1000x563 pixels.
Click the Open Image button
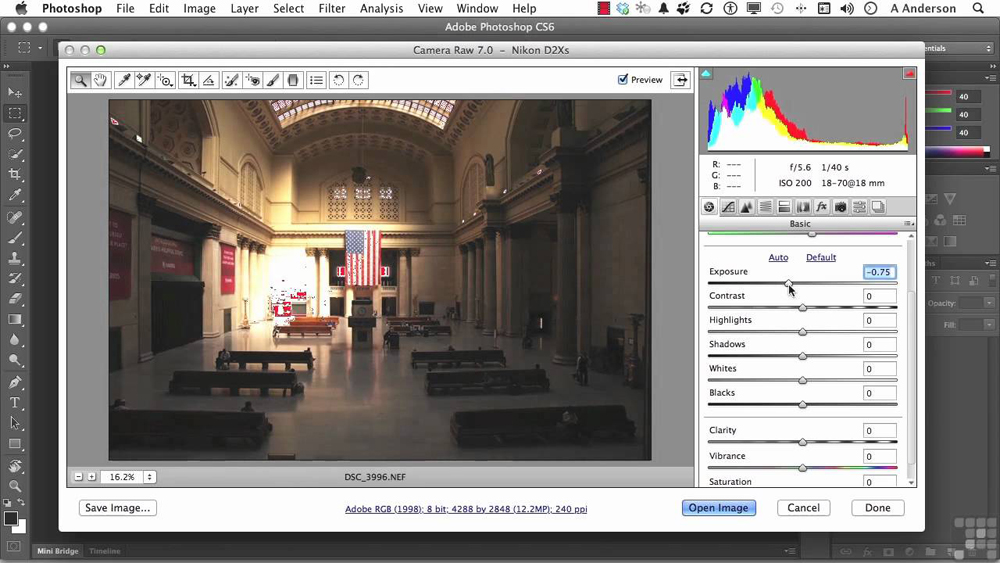(718, 508)
